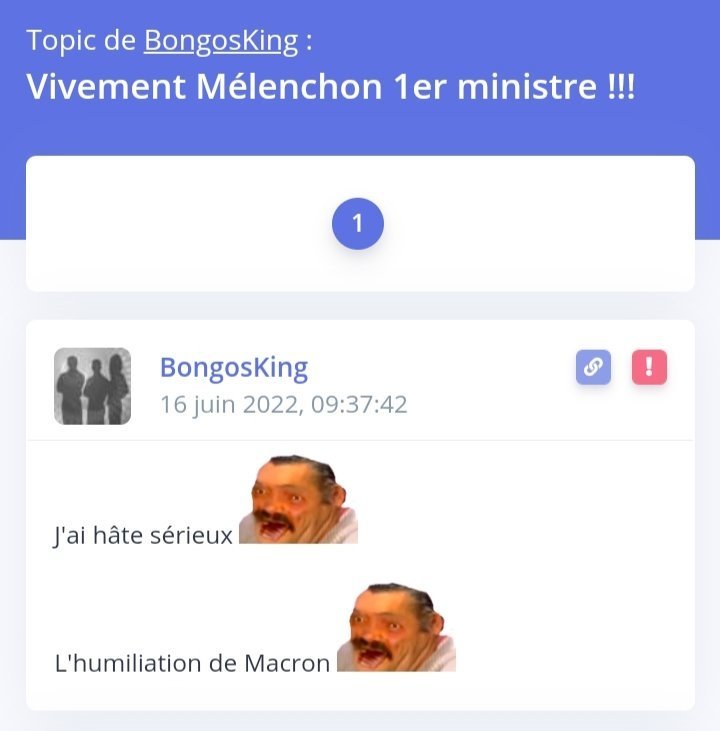
Task: Open the laughing sticker after "J'ai hâte sérieux"
Action: [298, 499]
